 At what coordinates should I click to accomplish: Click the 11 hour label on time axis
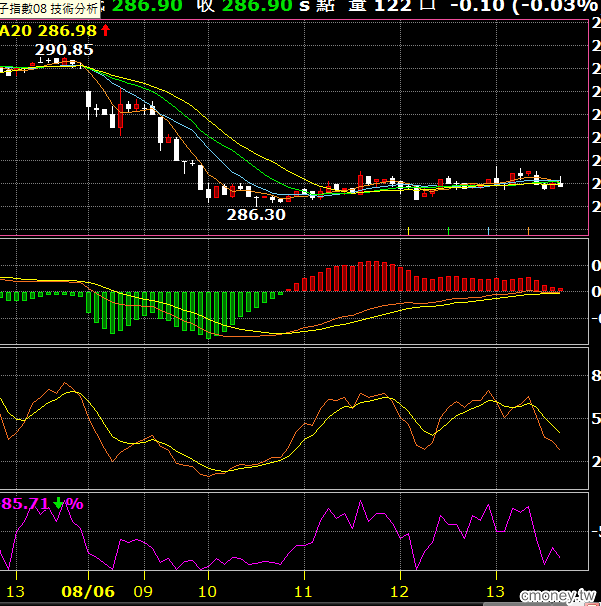coord(303,591)
